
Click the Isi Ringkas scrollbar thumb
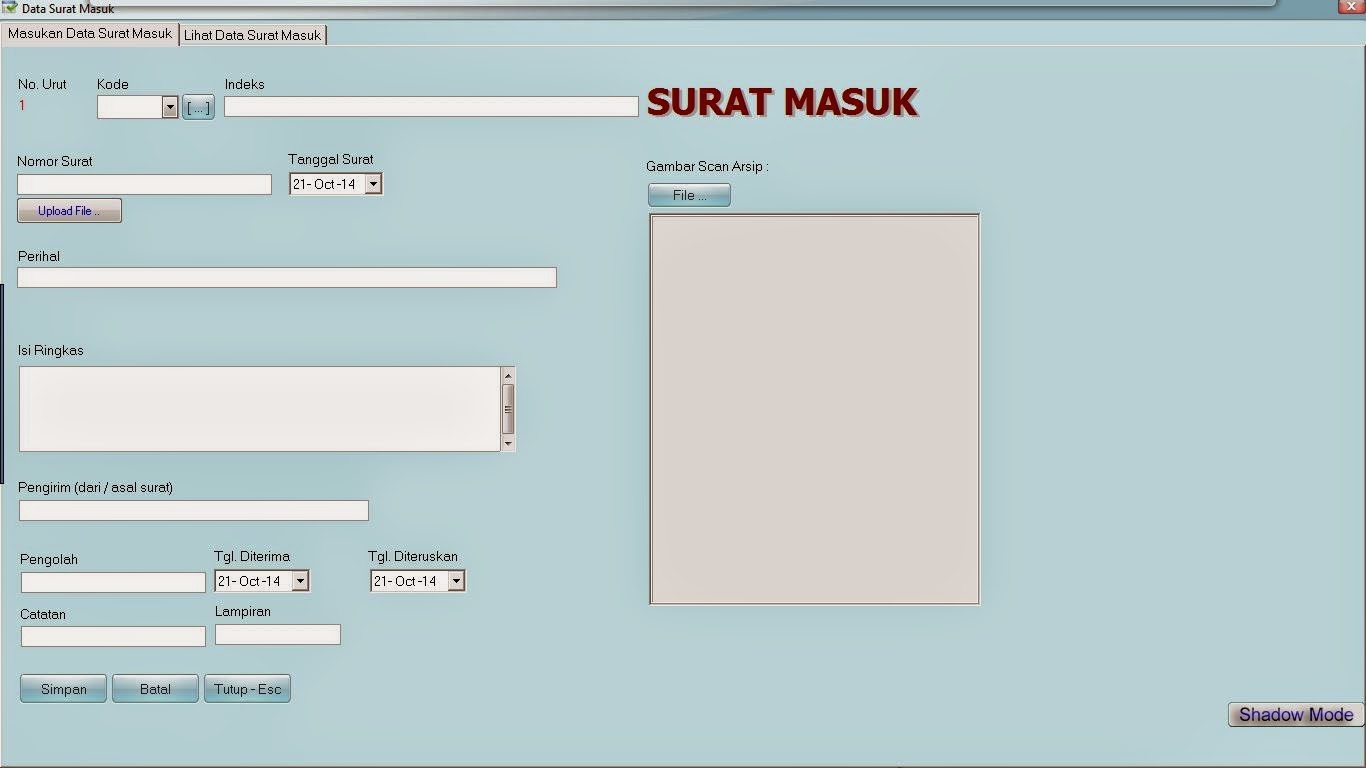508,409
